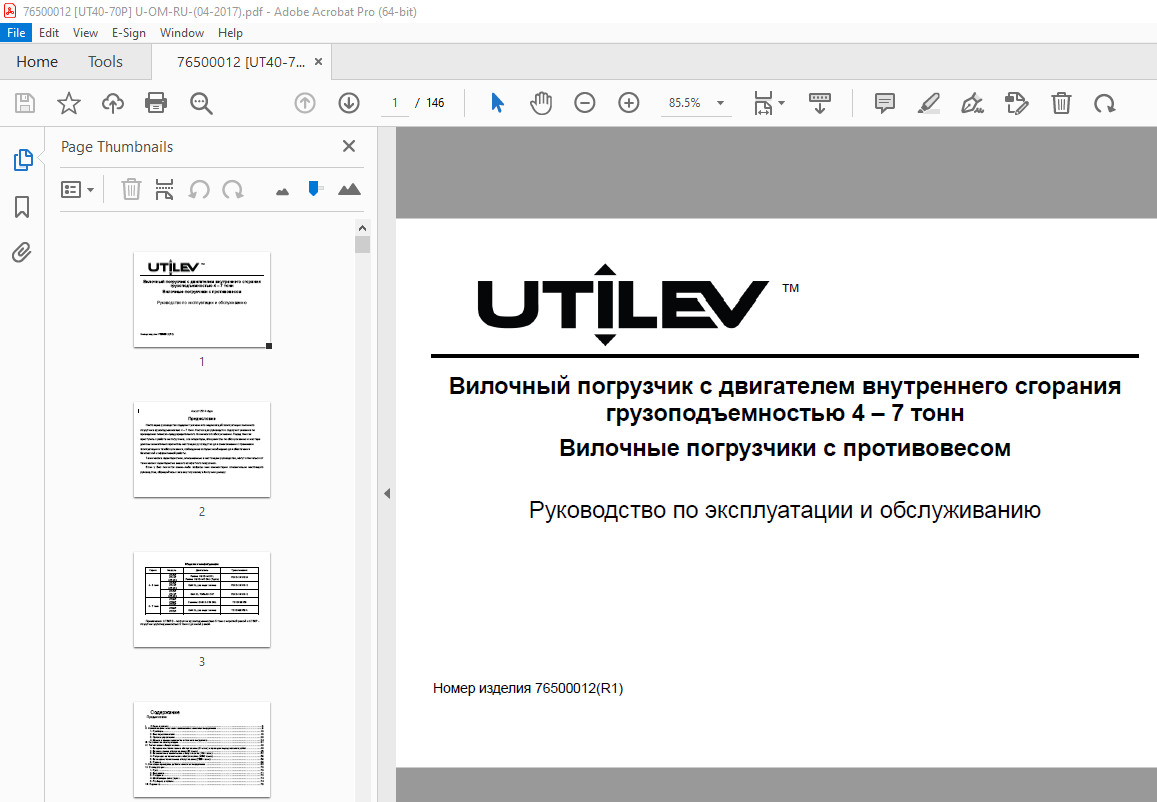
Task: Add document to starred with star icon
Action: (69, 103)
